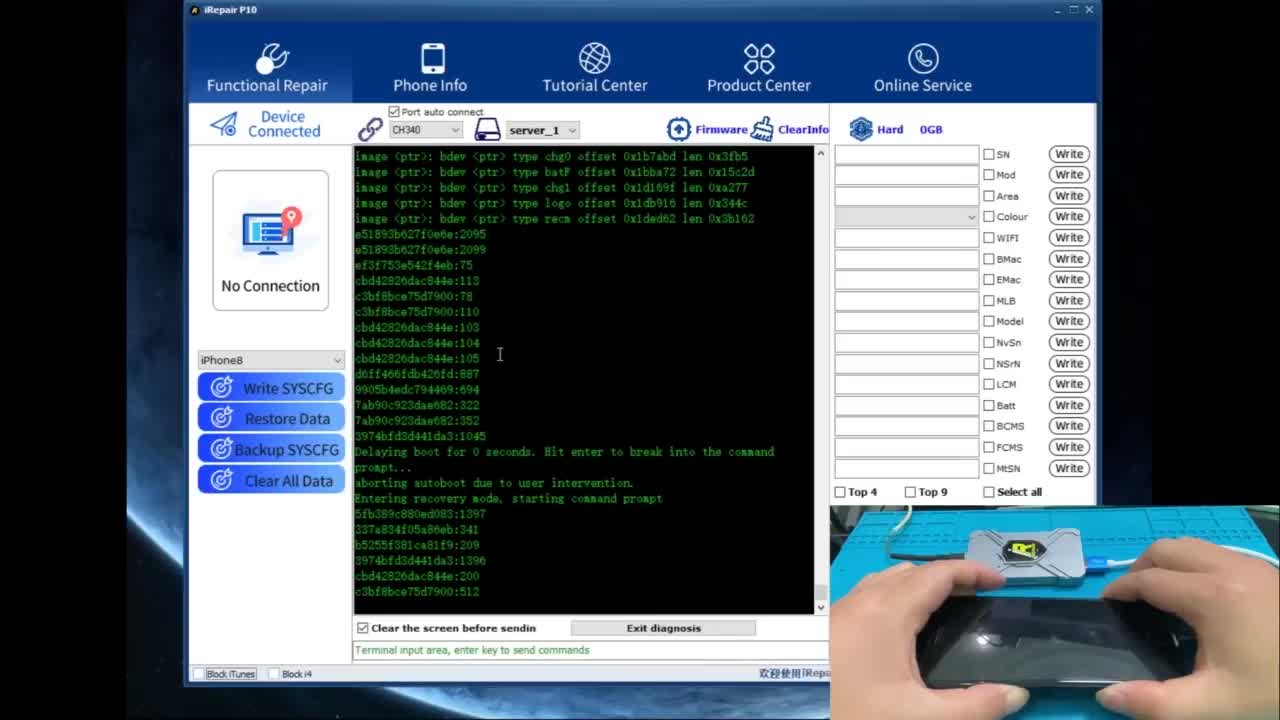Open the Online Service tab
1280x720 pixels.
pyautogui.click(x=923, y=68)
